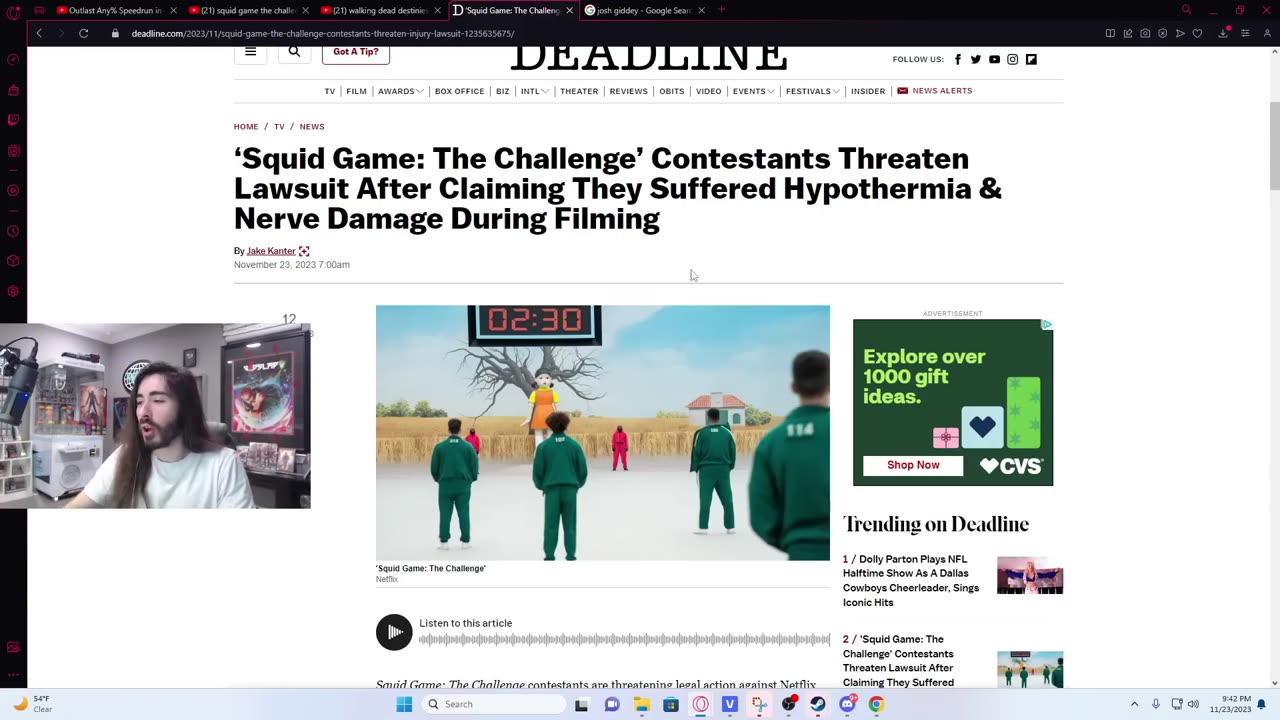Open Dolly Parton trending story link
This screenshot has width=1280, height=720.
coord(911,581)
